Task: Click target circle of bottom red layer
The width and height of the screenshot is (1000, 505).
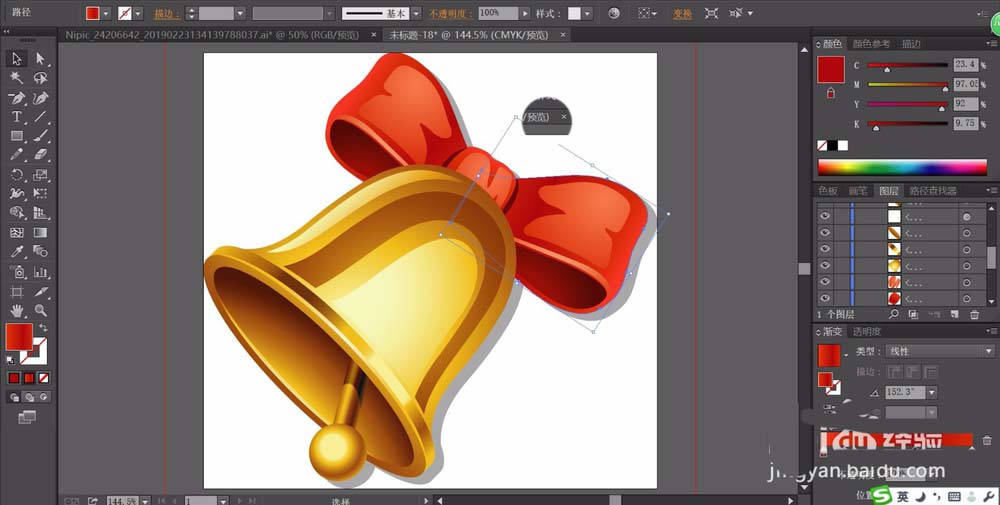Action: click(x=967, y=298)
